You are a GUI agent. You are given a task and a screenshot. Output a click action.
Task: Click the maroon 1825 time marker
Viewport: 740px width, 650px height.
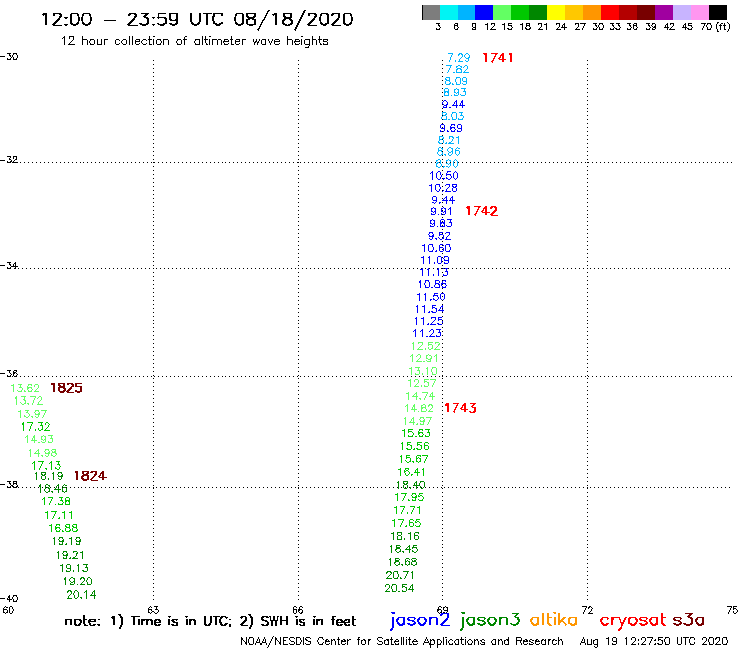(x=67, y=388)
